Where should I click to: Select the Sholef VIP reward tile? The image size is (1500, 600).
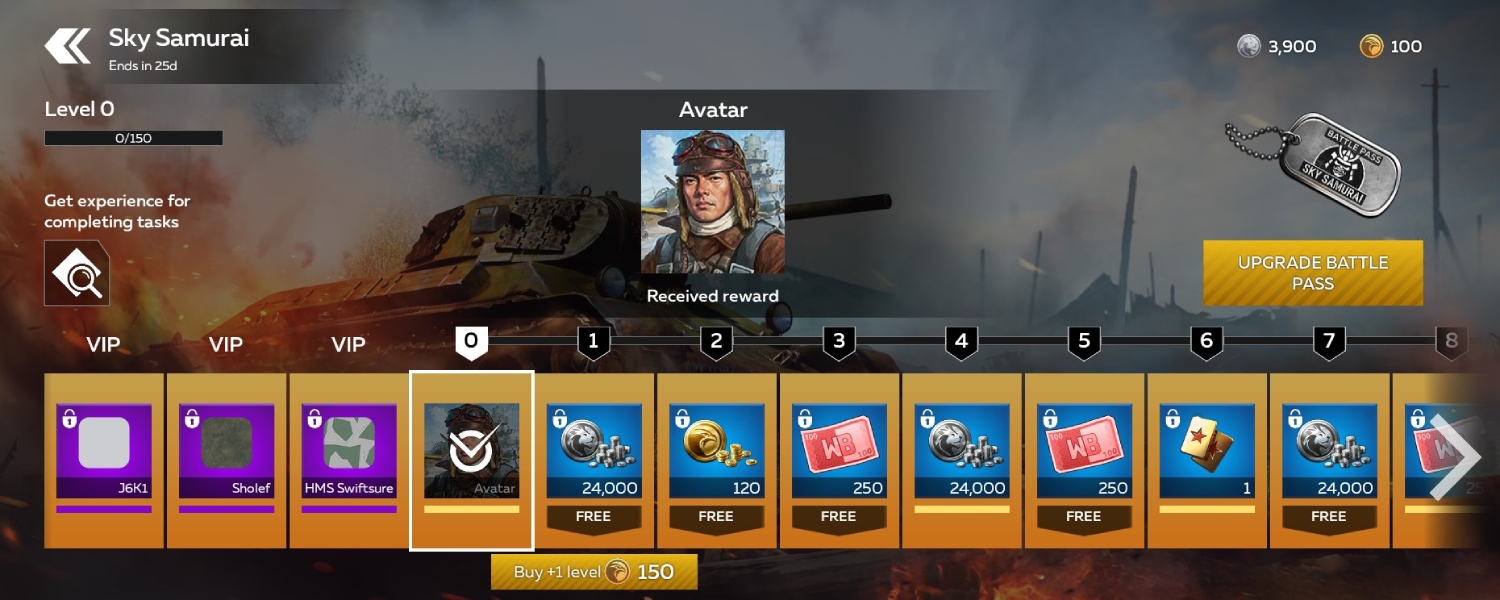pos(226,459)
